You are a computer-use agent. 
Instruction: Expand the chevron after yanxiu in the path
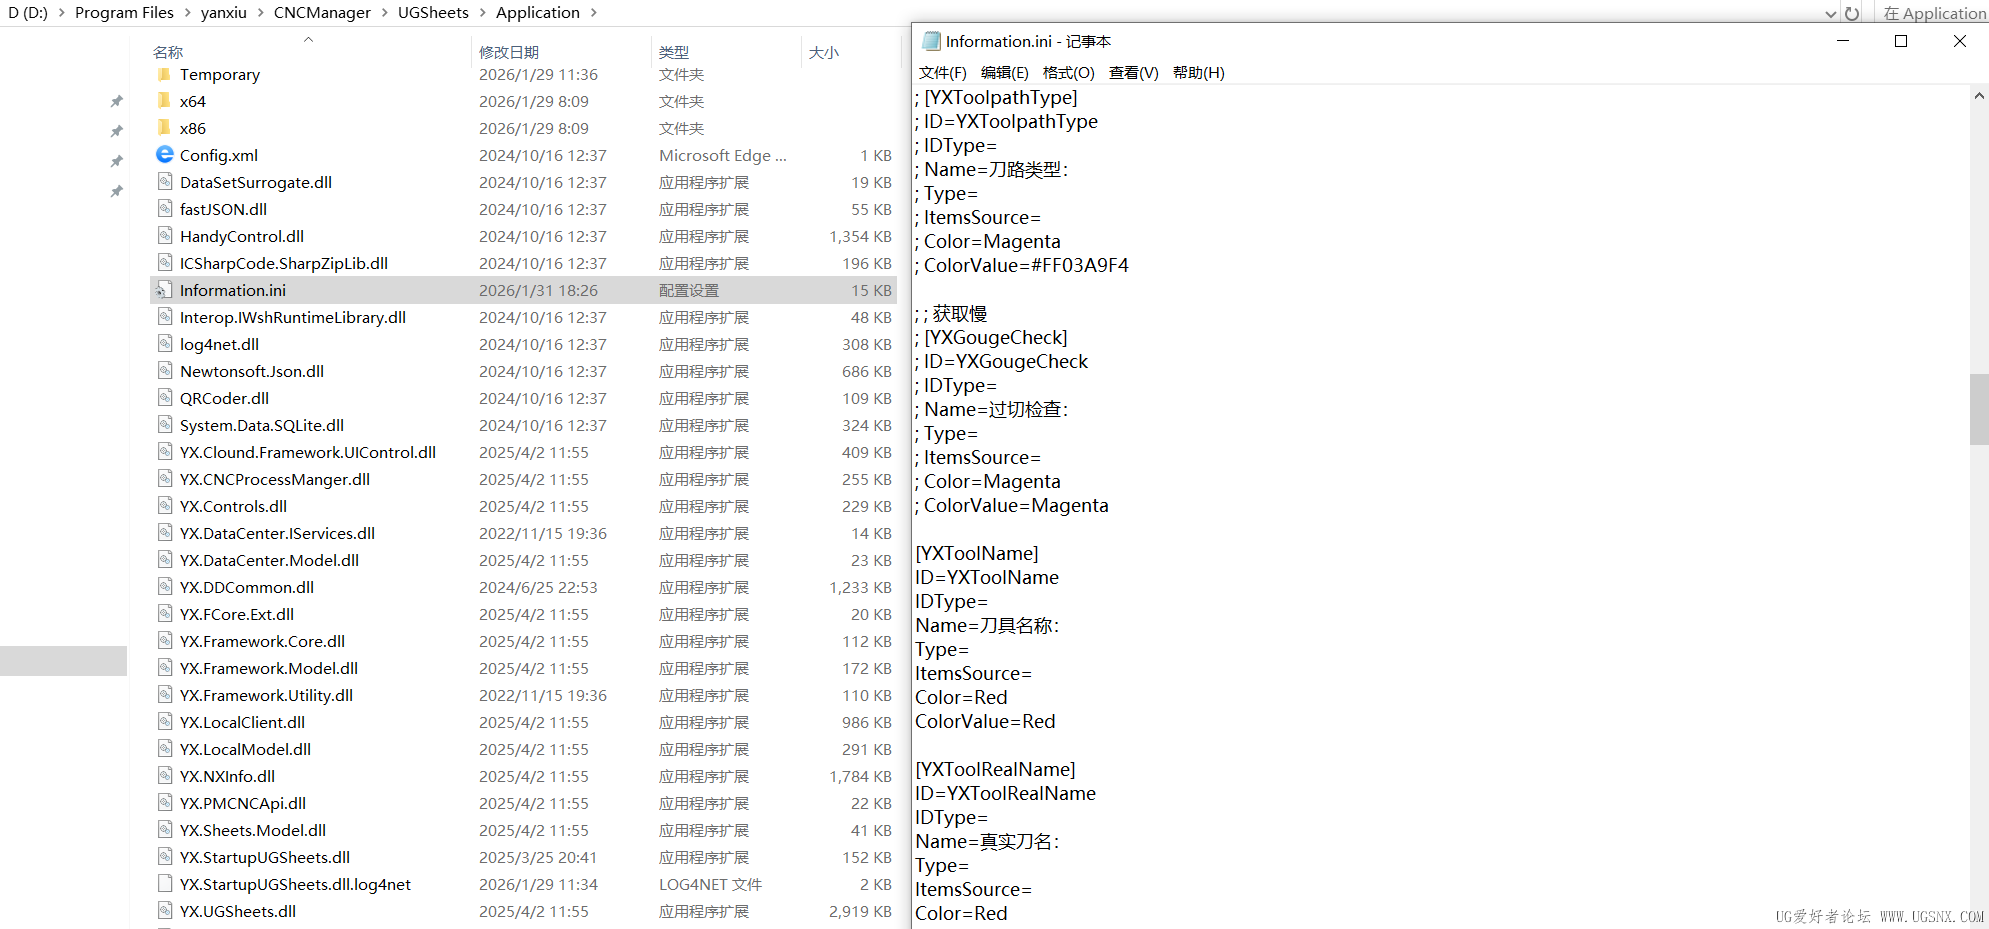[x=261, y=13]
